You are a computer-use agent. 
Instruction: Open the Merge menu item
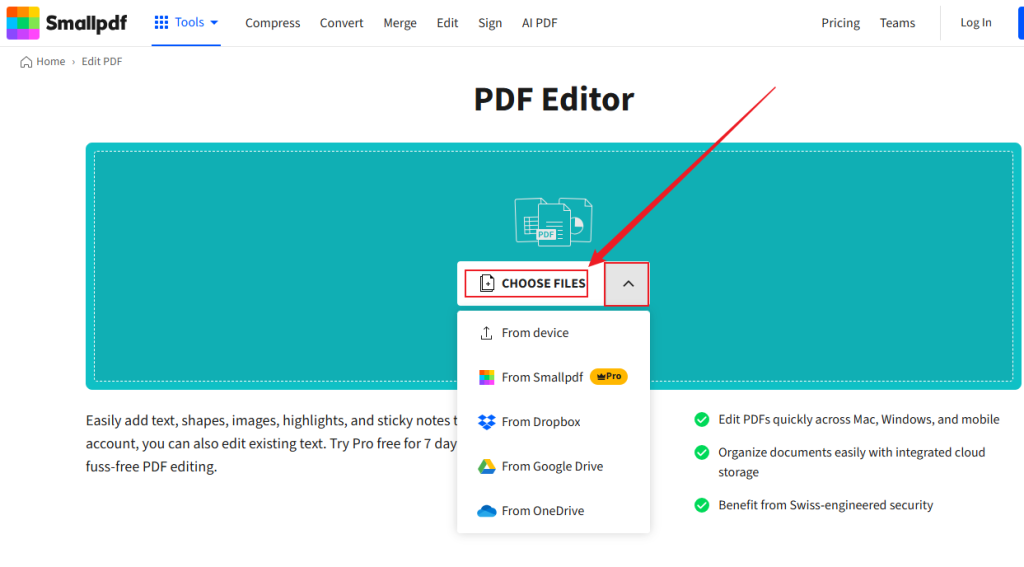tap(400, 23)
